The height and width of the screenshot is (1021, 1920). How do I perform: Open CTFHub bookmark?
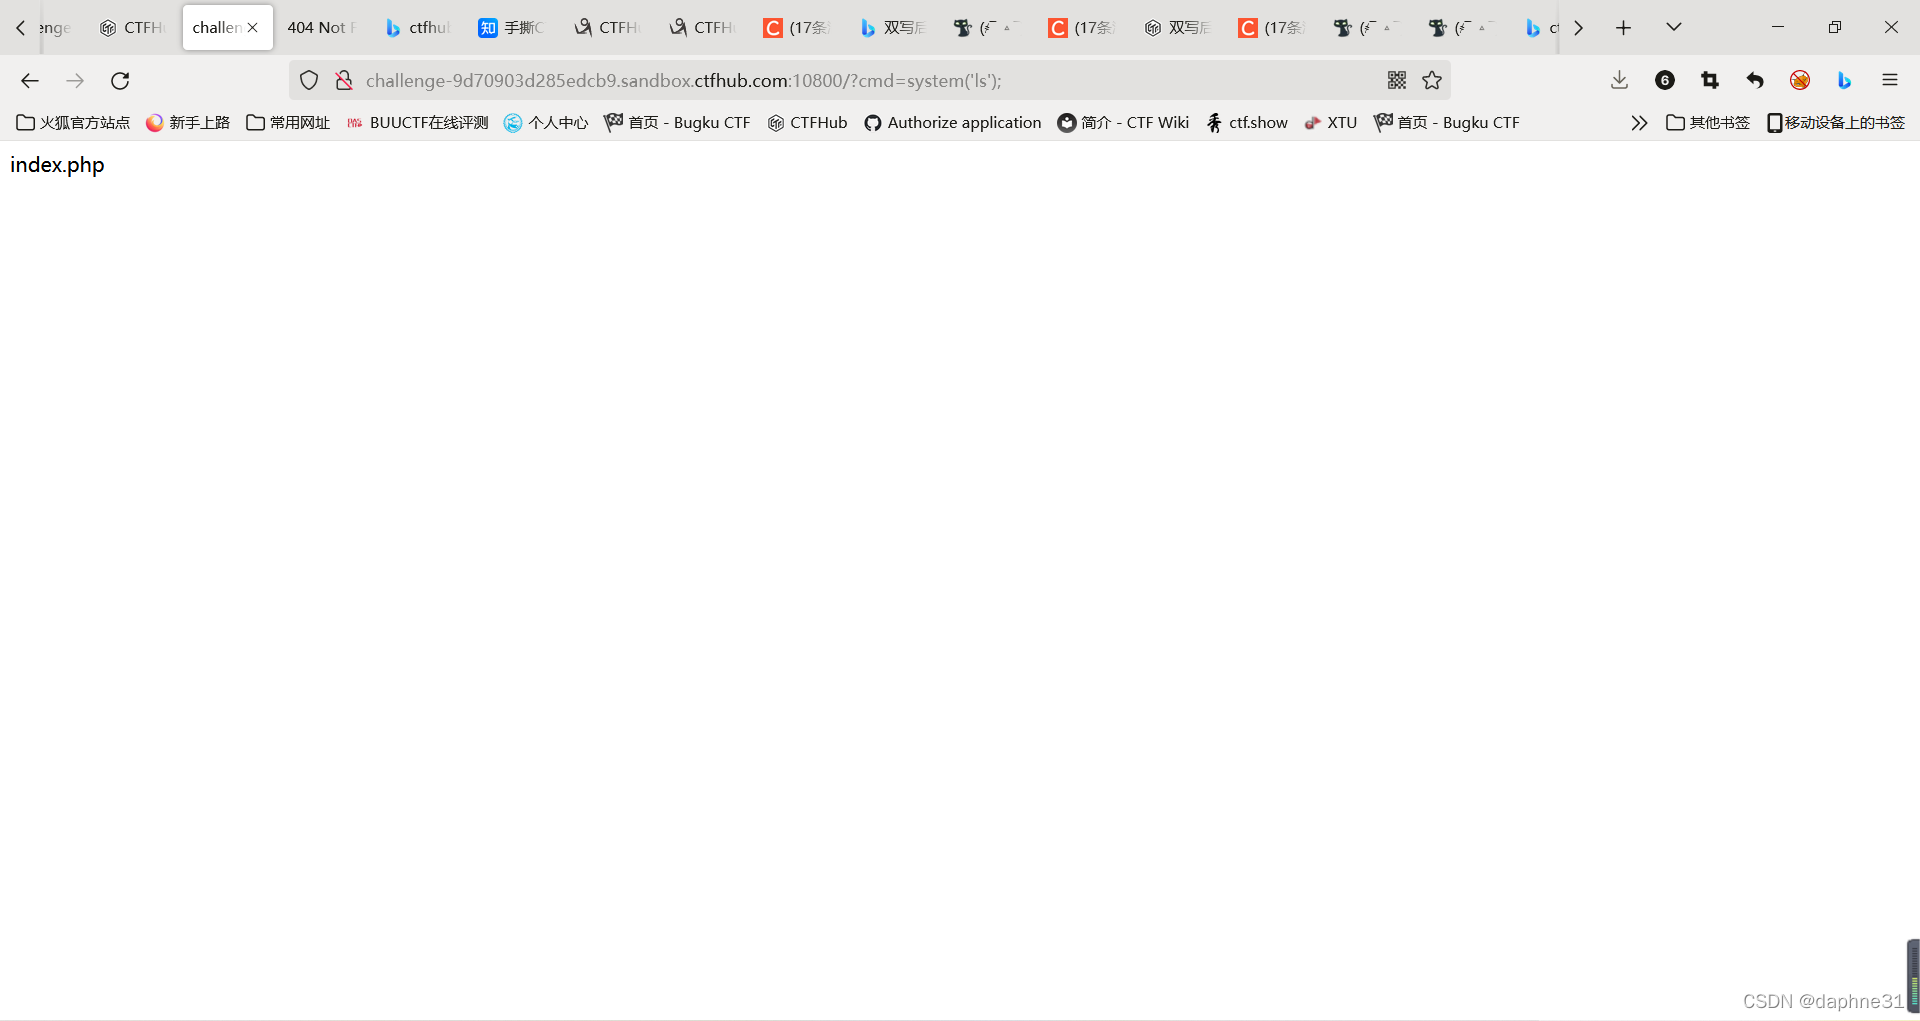coord(807,123)
